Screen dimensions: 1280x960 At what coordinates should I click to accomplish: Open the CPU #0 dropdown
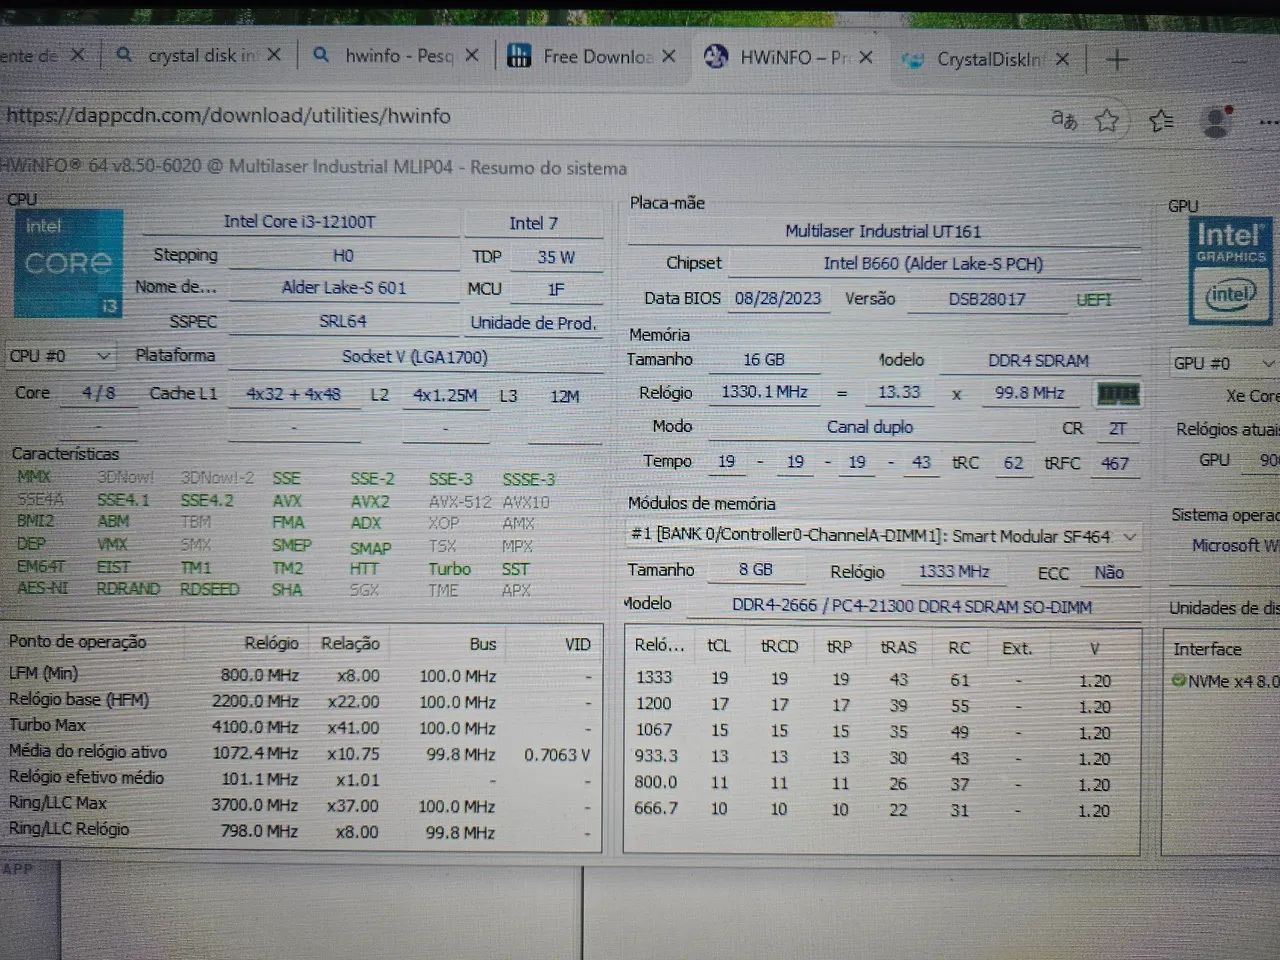coord(60,356)
